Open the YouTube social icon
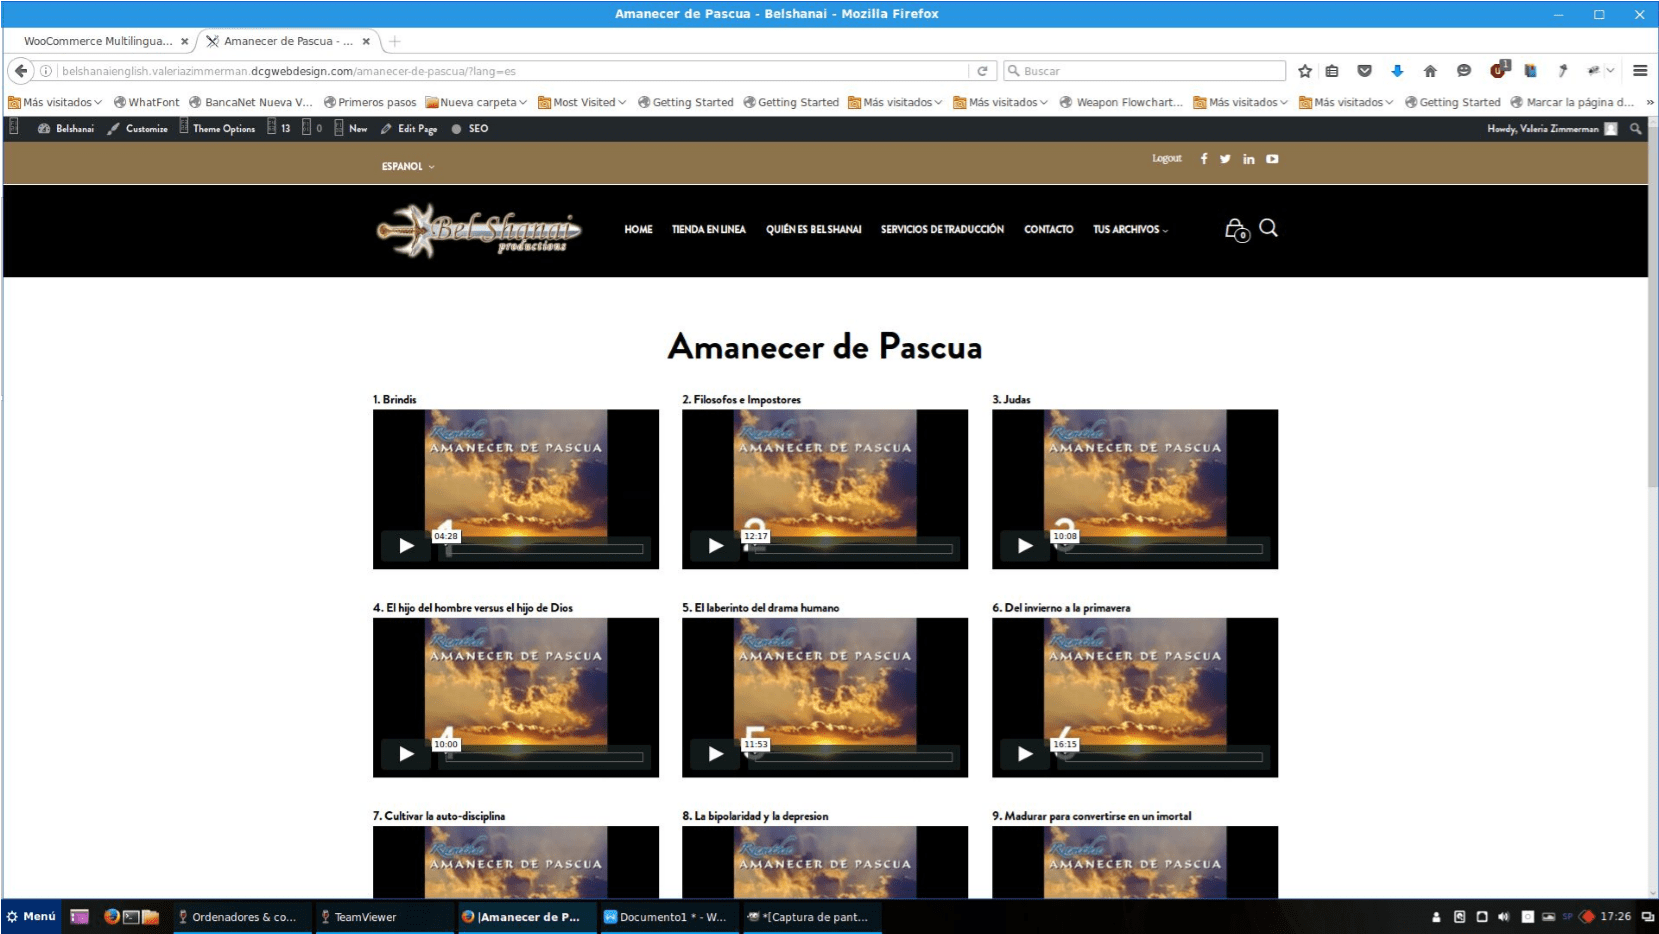The width and height of the screenshot is (1659, 934). (x=1272, y=159)
